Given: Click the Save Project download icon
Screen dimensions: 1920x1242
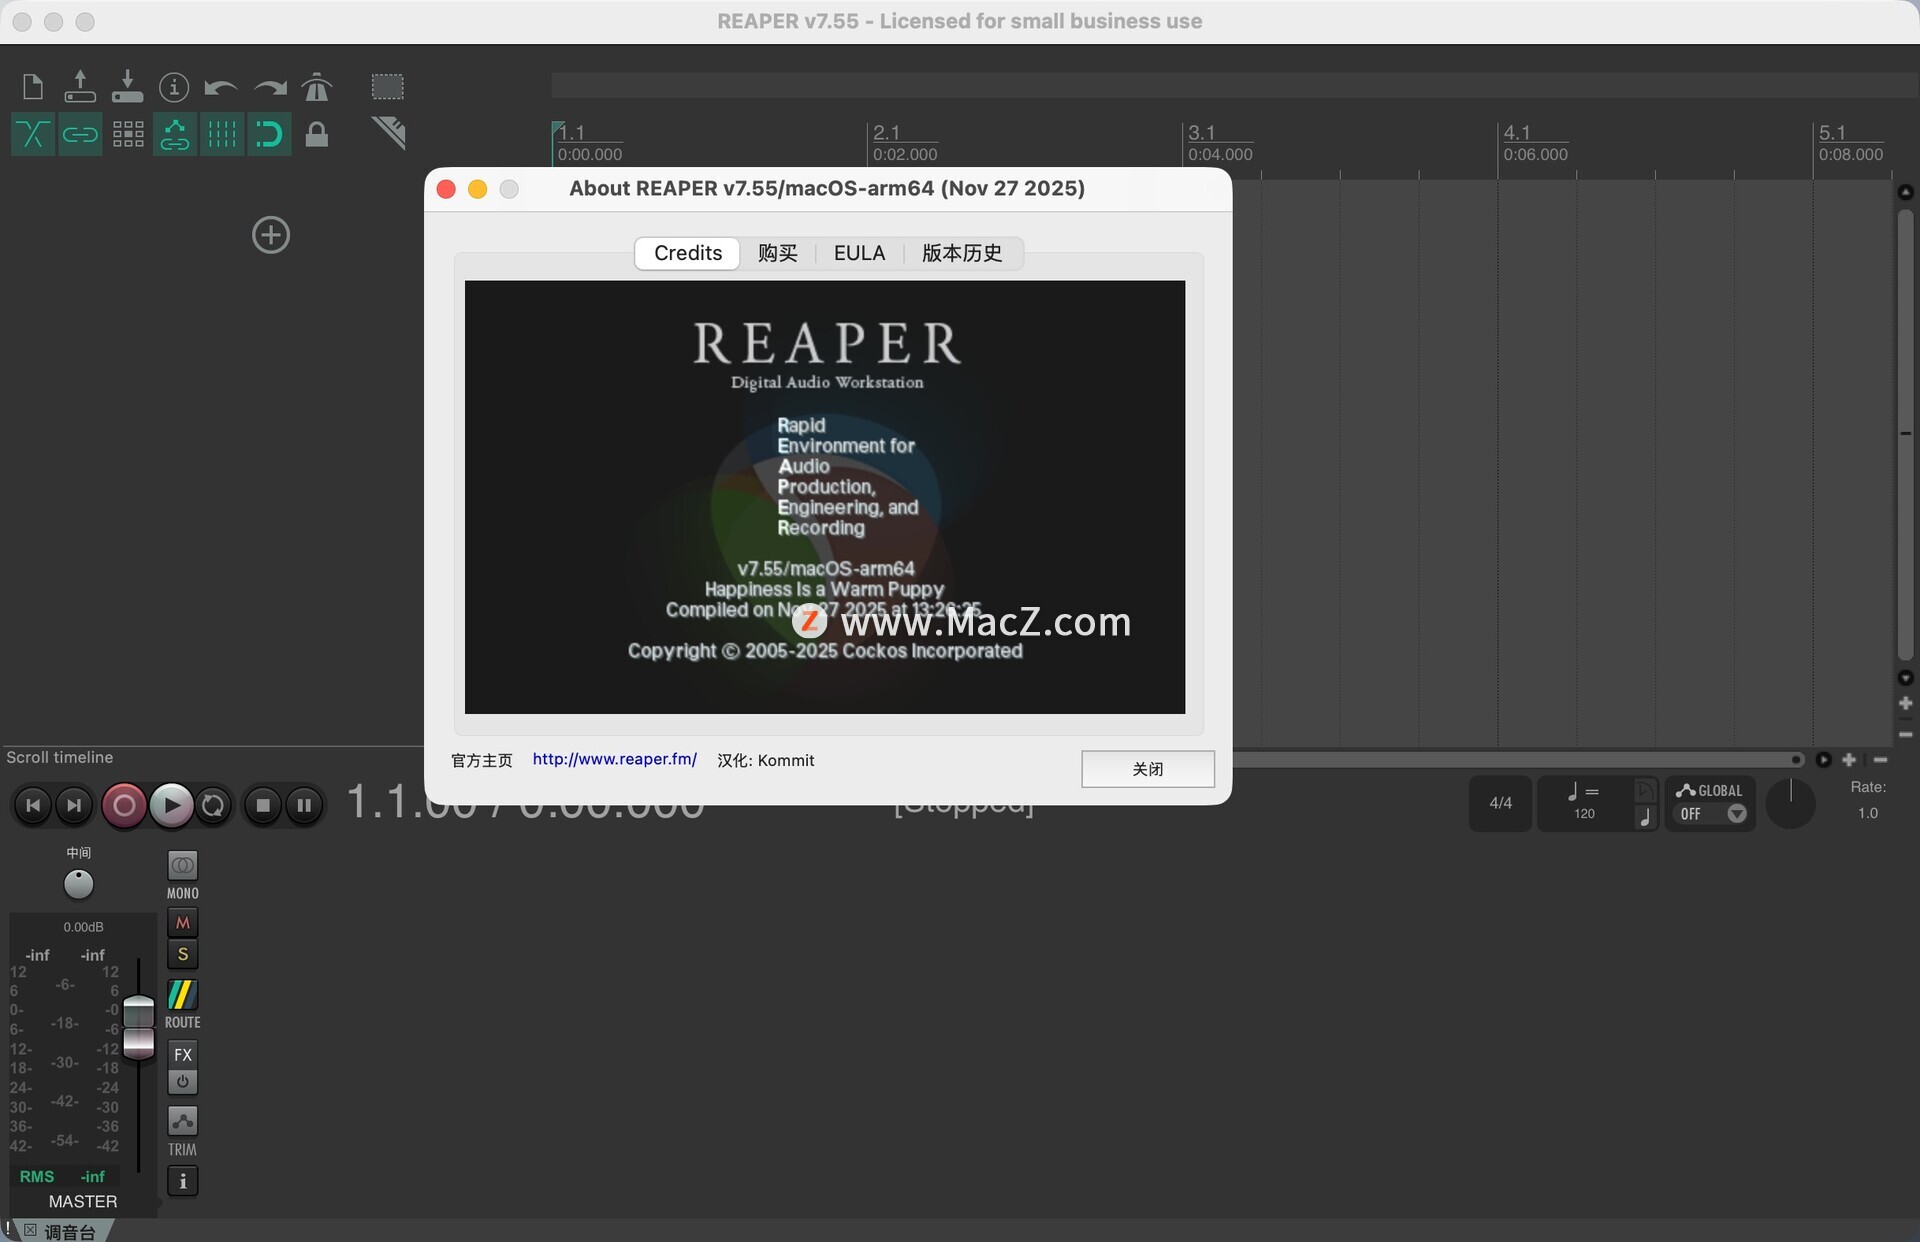Looking at the screenshot, I should (127, 87).
